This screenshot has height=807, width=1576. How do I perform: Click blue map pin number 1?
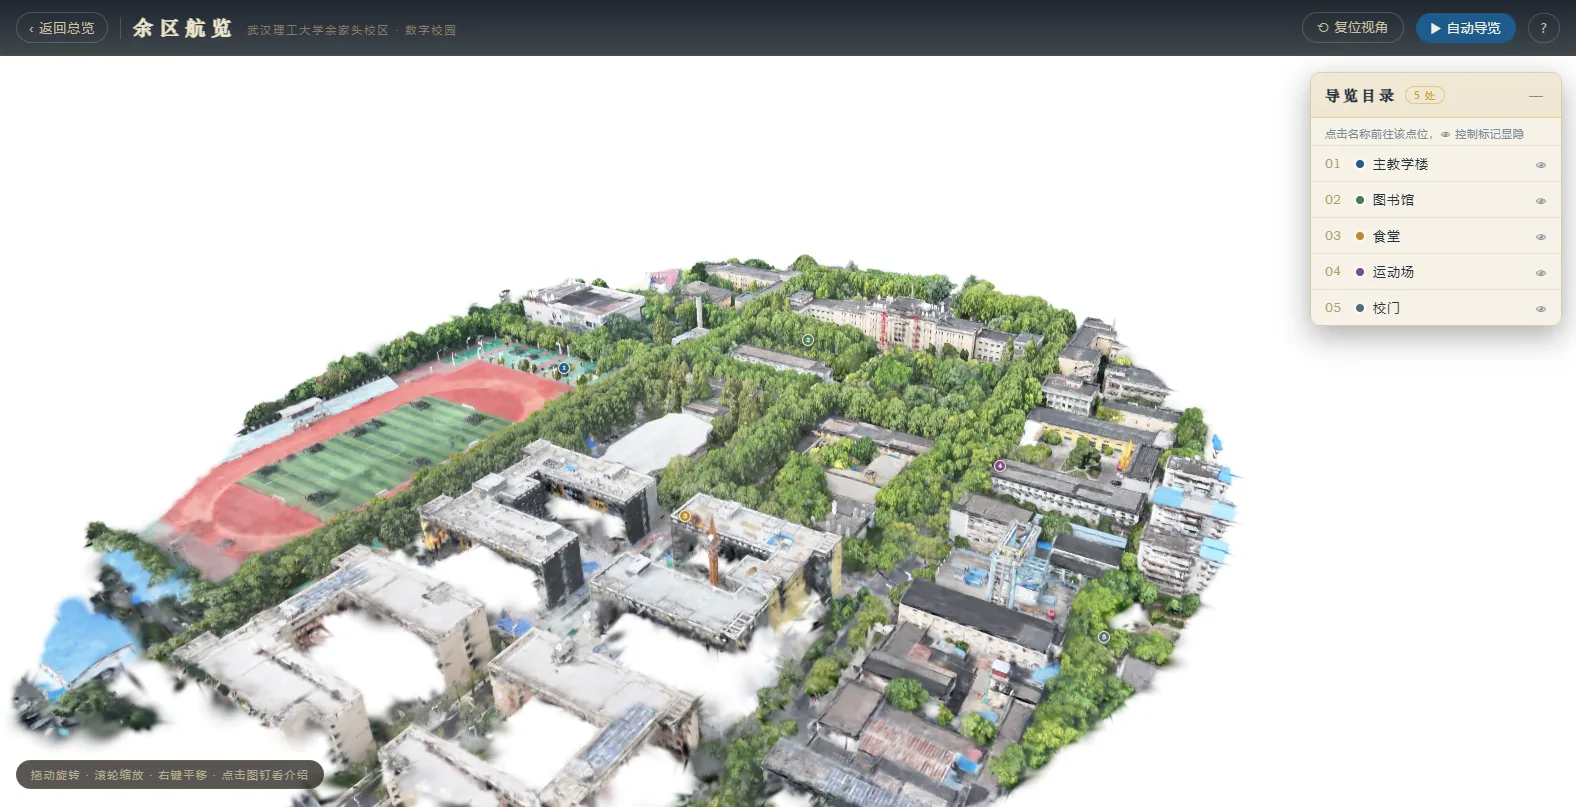point(564,368)
